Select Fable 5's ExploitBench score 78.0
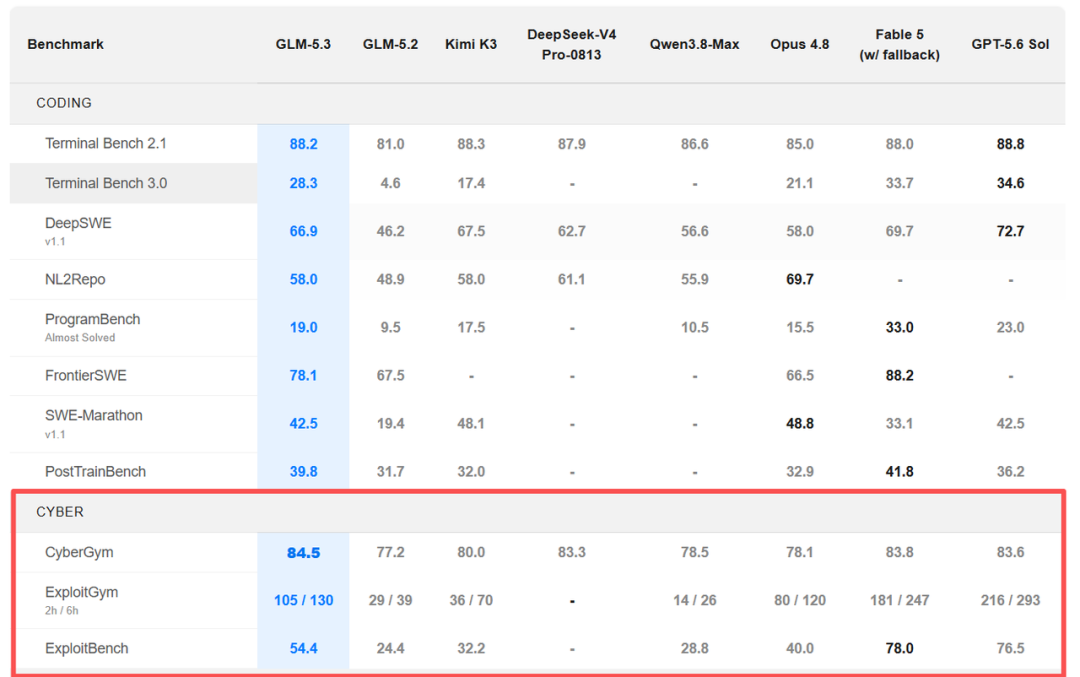Screen dimensions: 1080x677 point(900,649)
